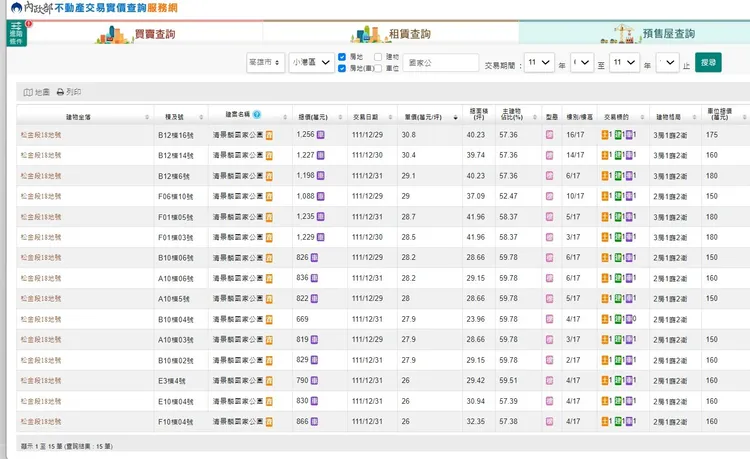Click purple price detail icon beside 1,227
The image size is (750, 459).
pyautogui.click(x=320, y=155)
